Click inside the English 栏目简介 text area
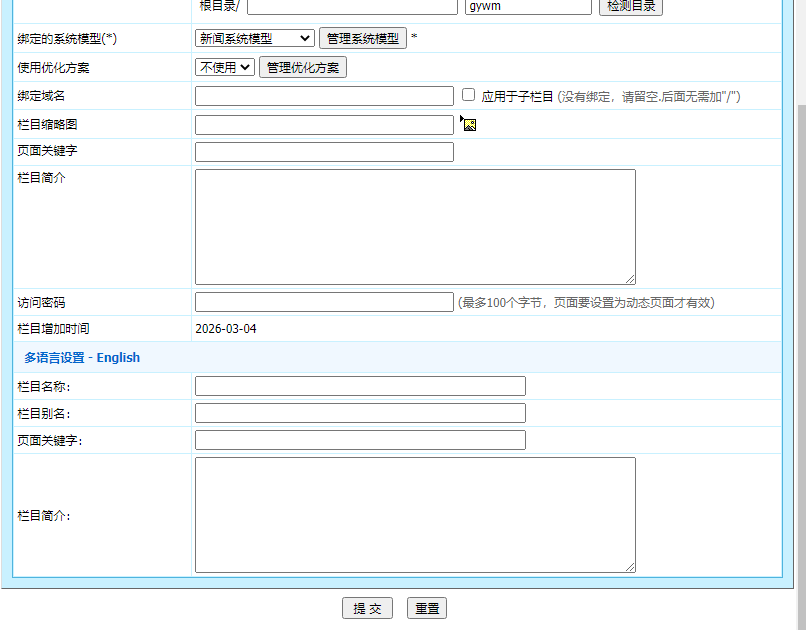This screenshot has height=630, width=806. pyautogui.click(x=415, y=513)
